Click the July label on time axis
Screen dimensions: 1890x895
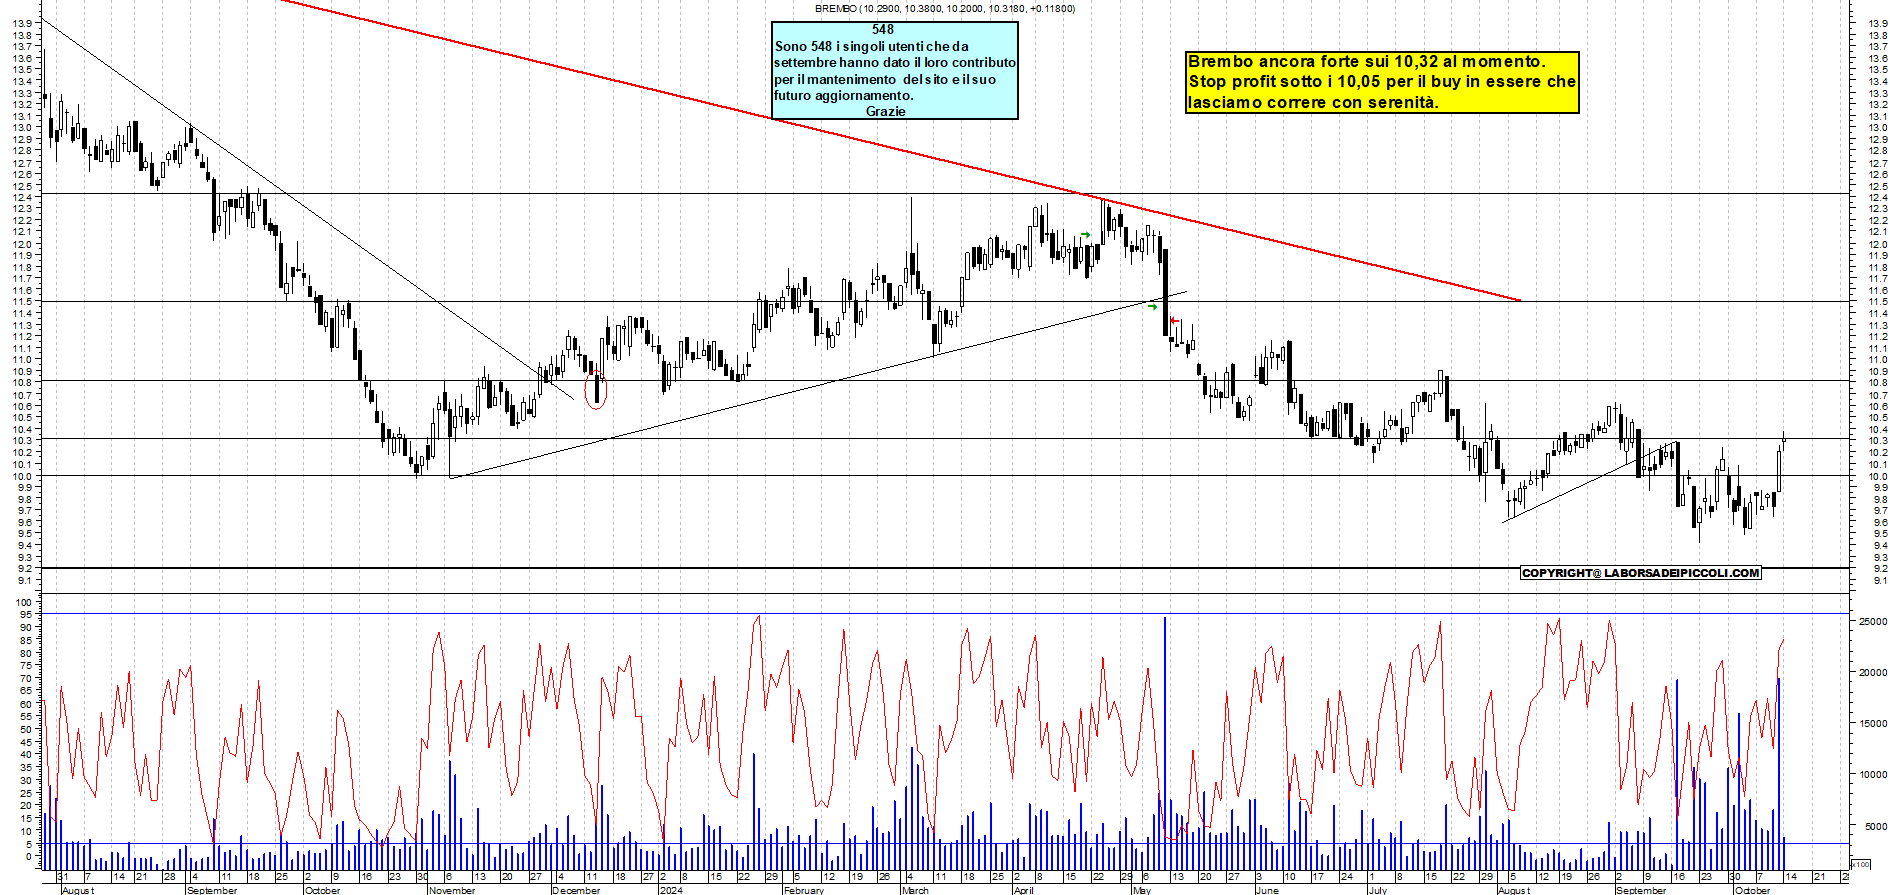[1378, 890]
